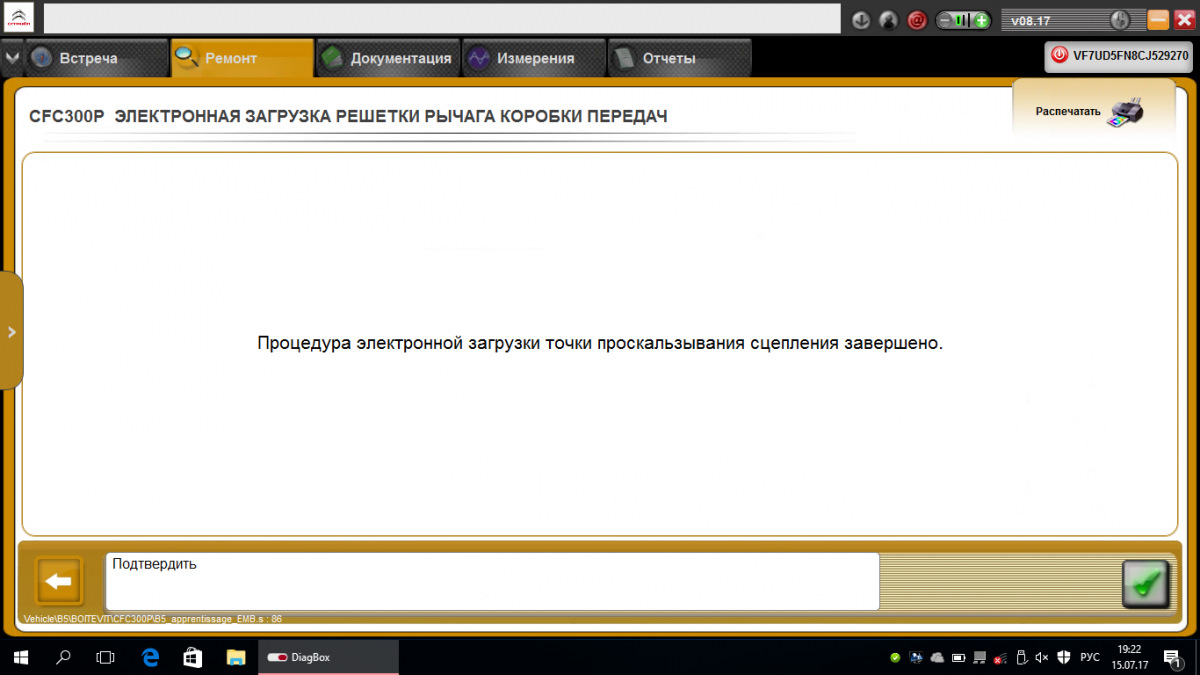Open File Explorer from taskbar
Screen dimensions: 1200x675
236,657
